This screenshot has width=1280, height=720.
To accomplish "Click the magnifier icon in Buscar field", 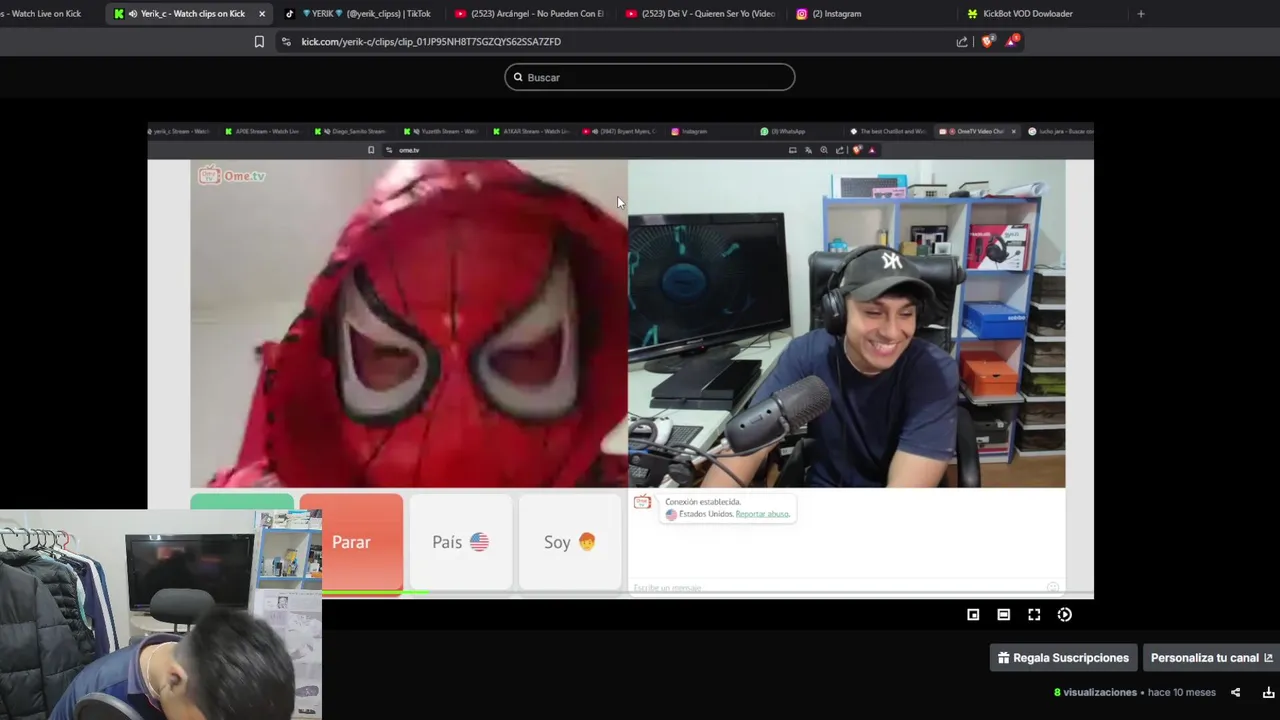I will tap(518, 77).
